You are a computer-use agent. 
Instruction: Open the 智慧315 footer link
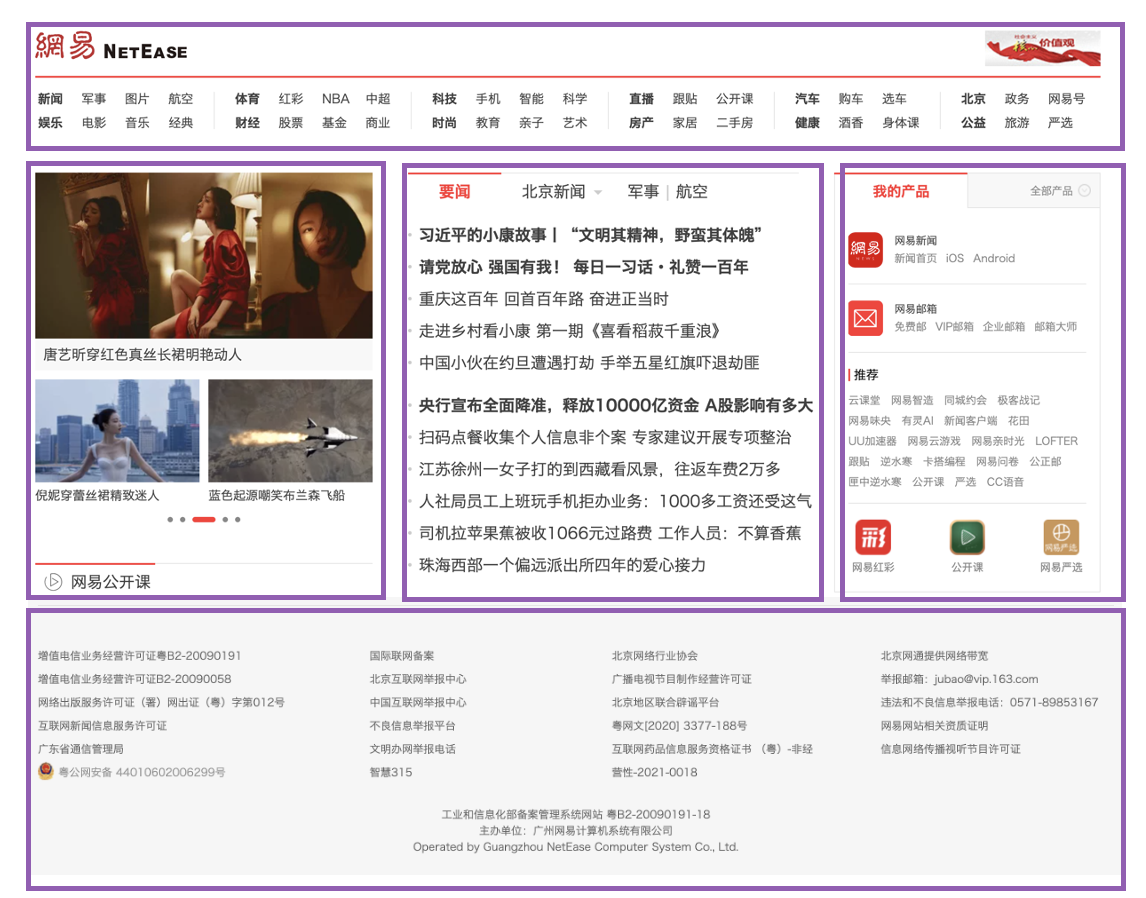(x=391, y=772)
